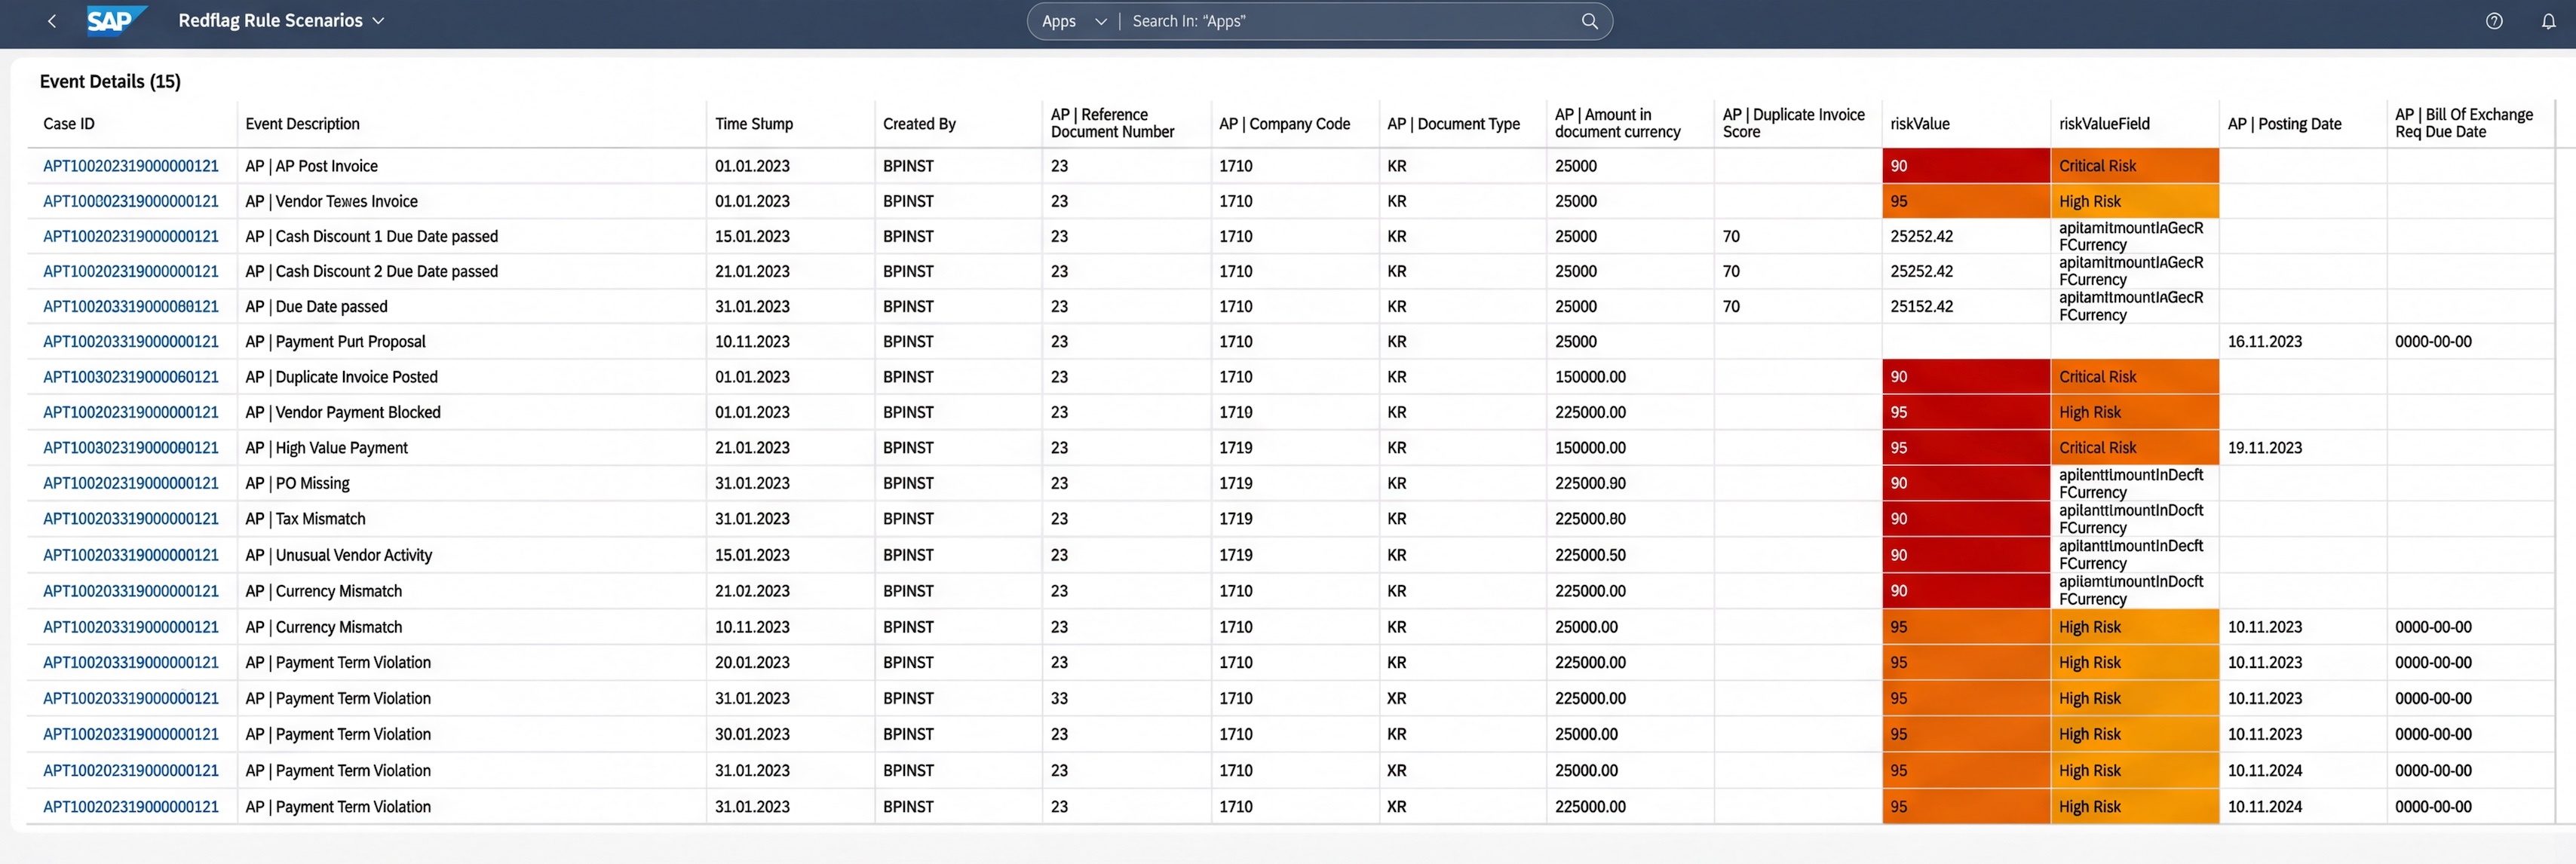2576x864 pixels.
Task: Trigger search using the magnifier icon
Action: [1588, 20]
